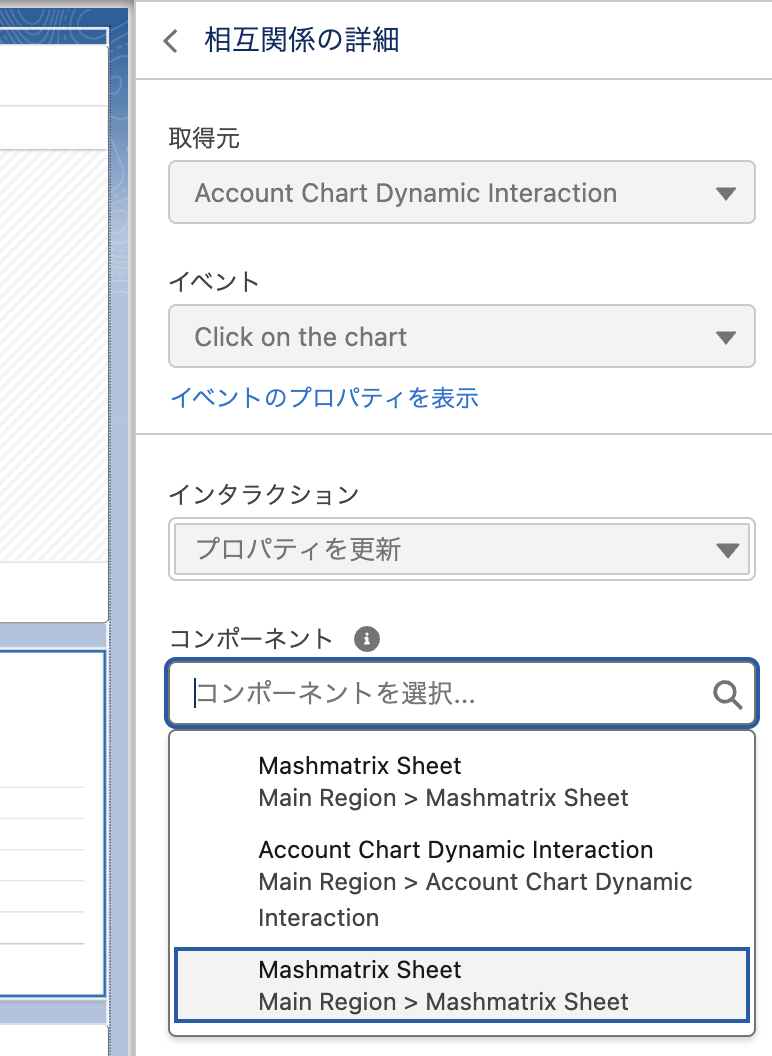Click the info icon next to コンポーネント

367,639
